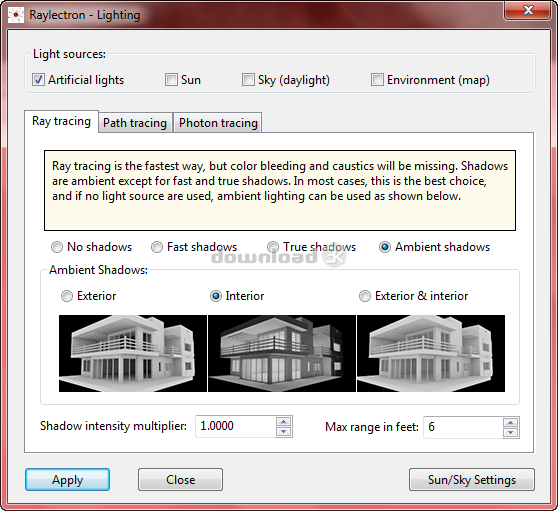Increase max range in feet value

pos(511,422)
